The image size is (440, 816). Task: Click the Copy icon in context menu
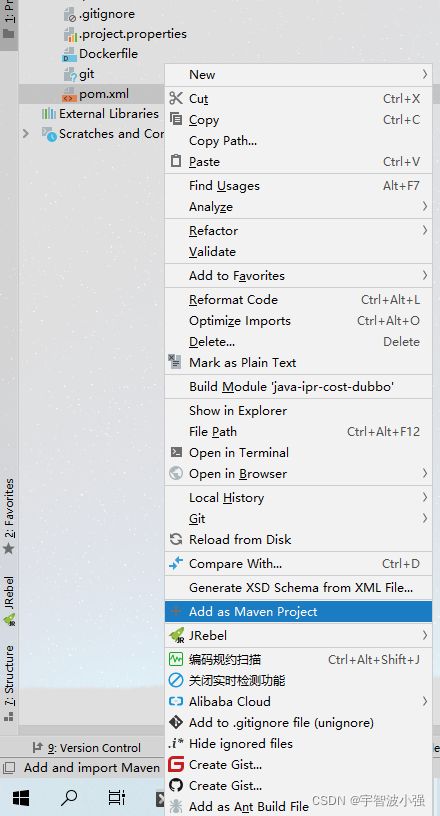pyautogui.click(x=176, y=119)
